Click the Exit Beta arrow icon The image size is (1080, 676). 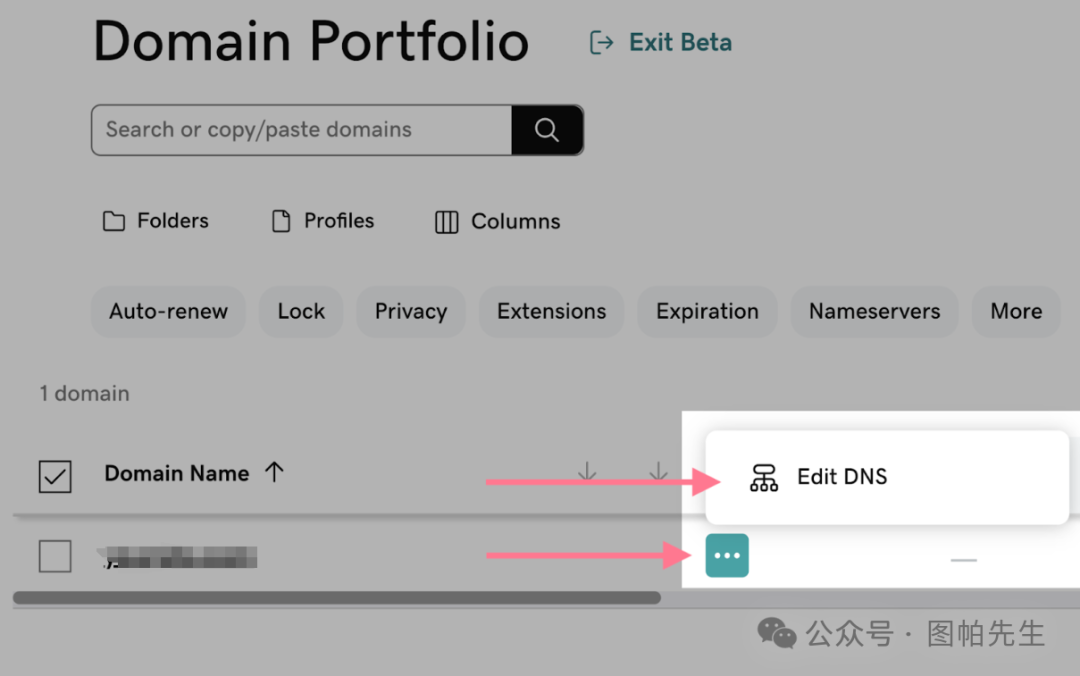(601, 42)
